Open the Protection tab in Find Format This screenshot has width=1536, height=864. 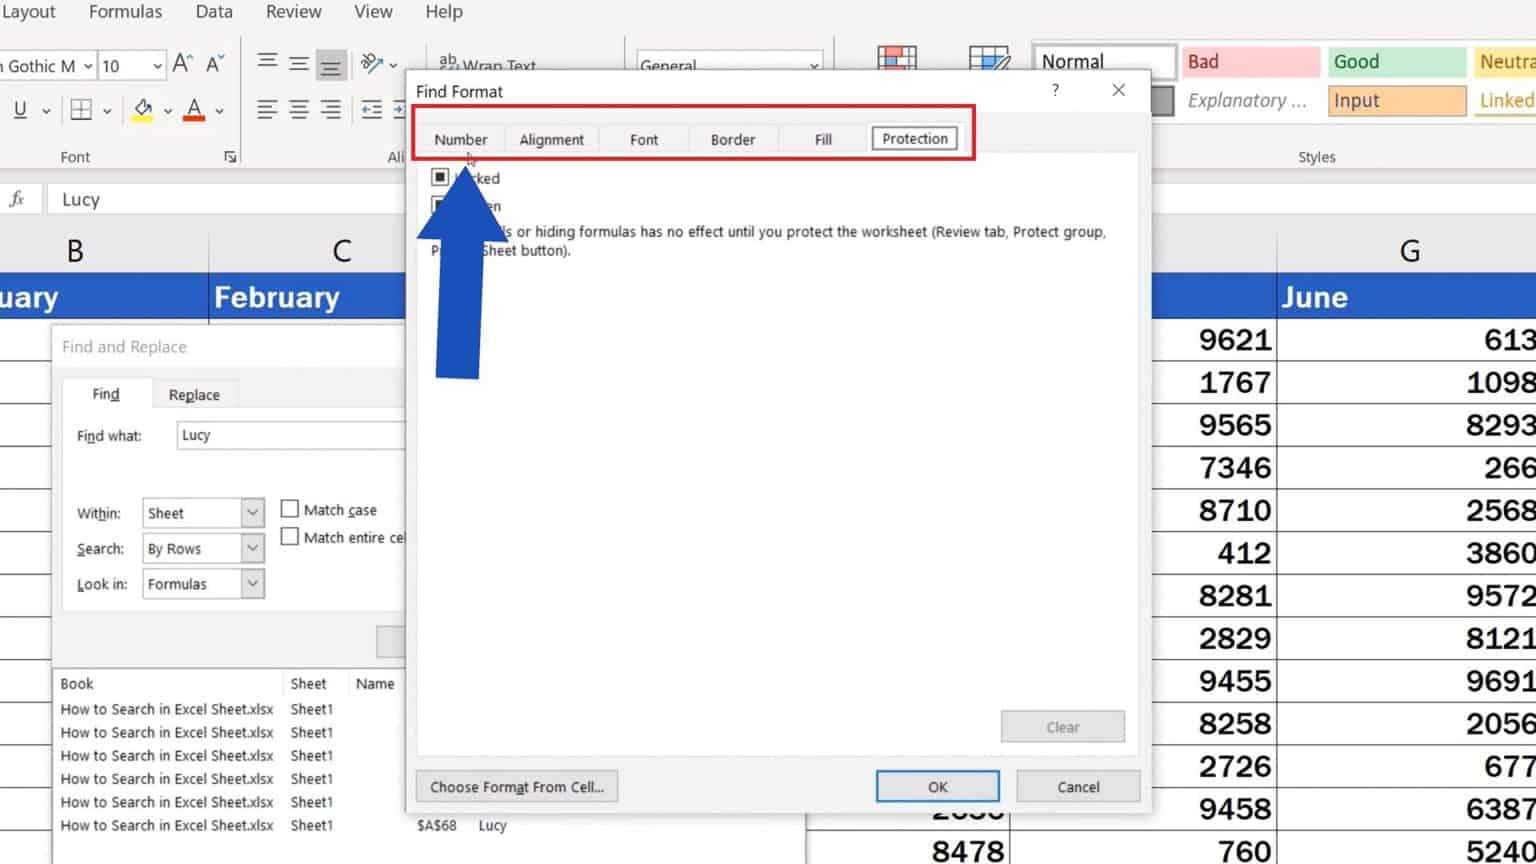click(x=914, y=138)
